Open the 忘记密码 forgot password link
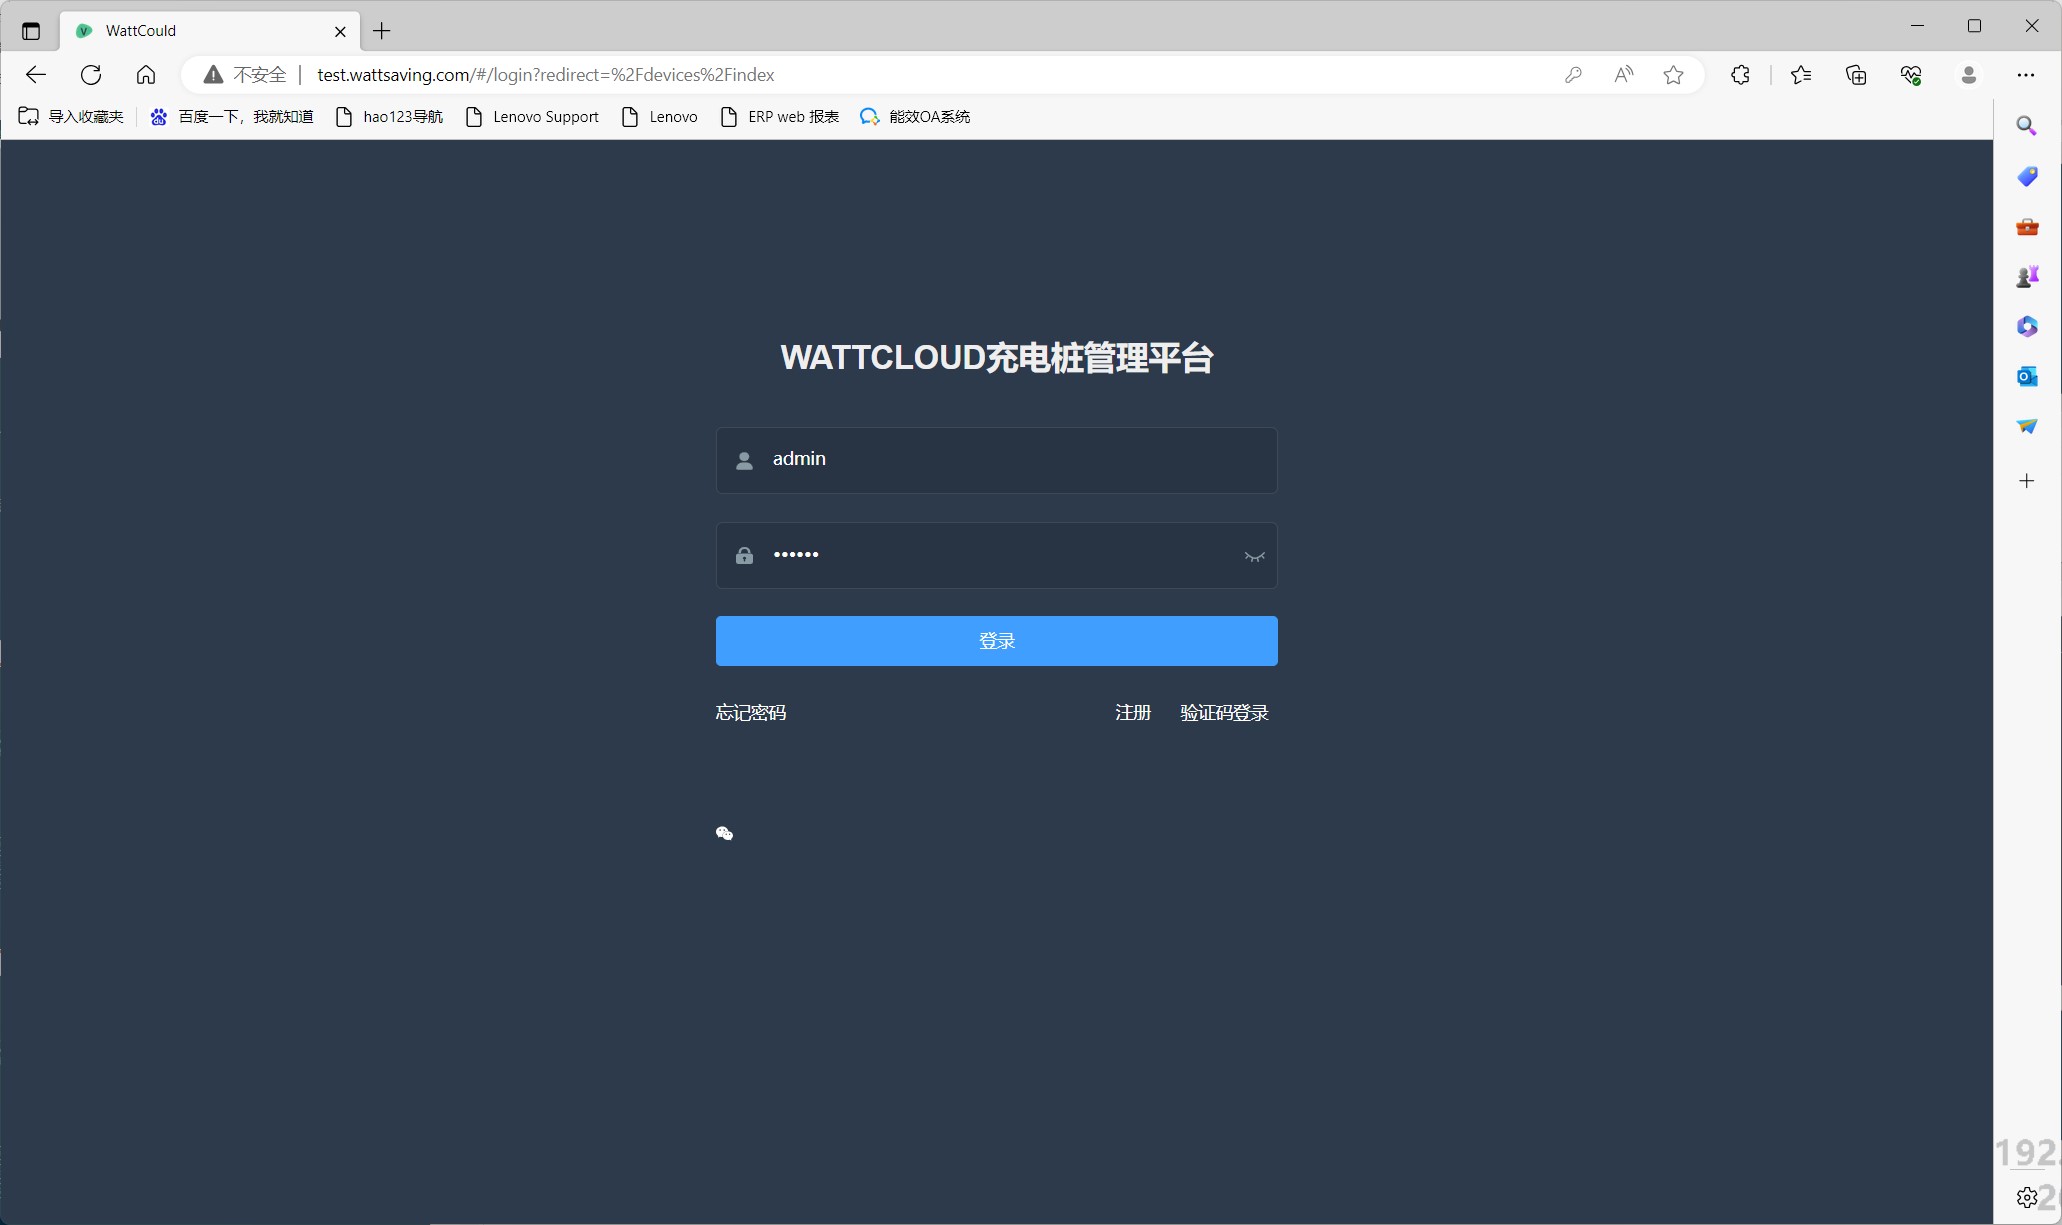The height and width of the screenshot is (1225, 2062). (751, 713)
